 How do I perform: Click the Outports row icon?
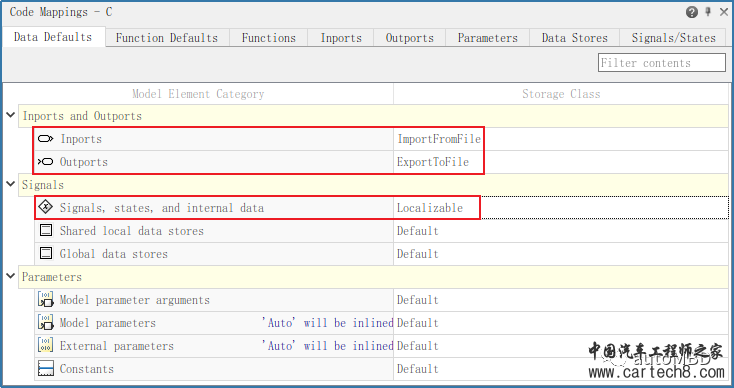click(45, 162)
